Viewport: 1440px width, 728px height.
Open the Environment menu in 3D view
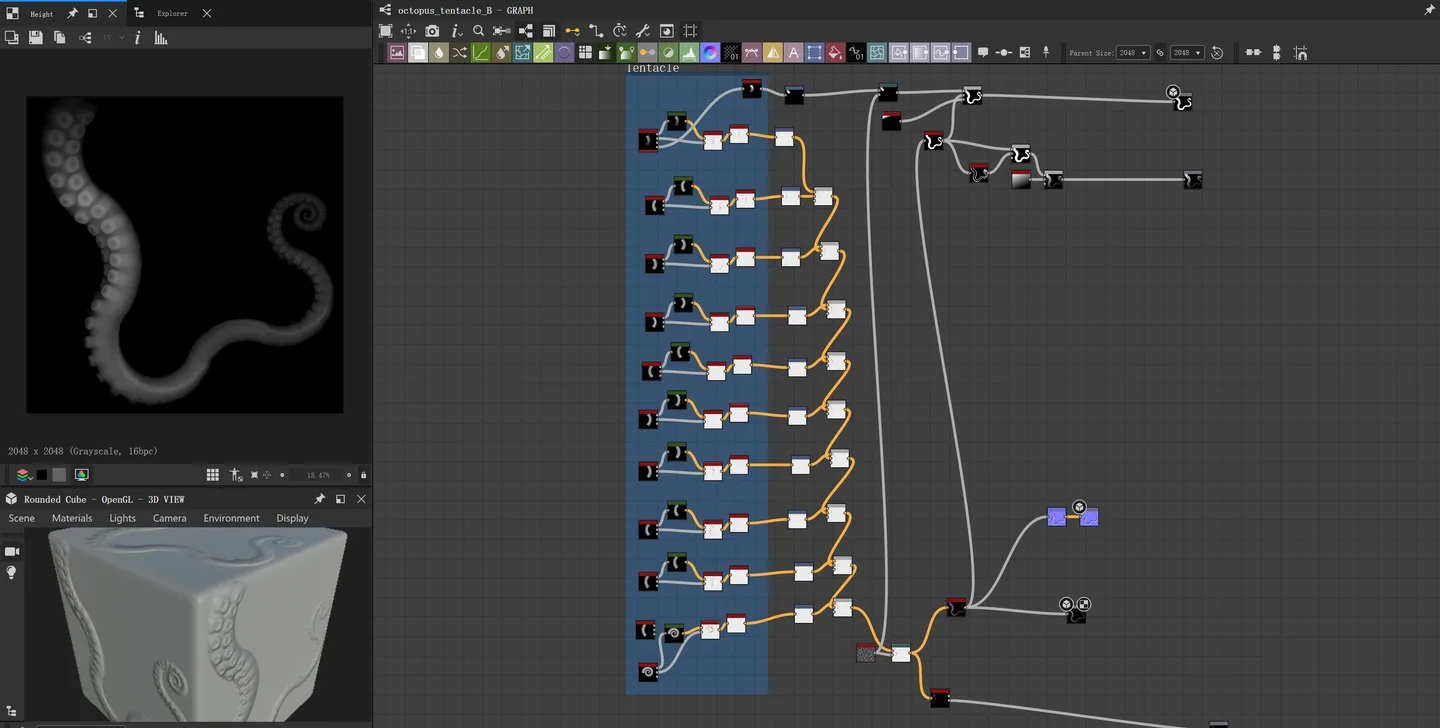click(231, 518)
